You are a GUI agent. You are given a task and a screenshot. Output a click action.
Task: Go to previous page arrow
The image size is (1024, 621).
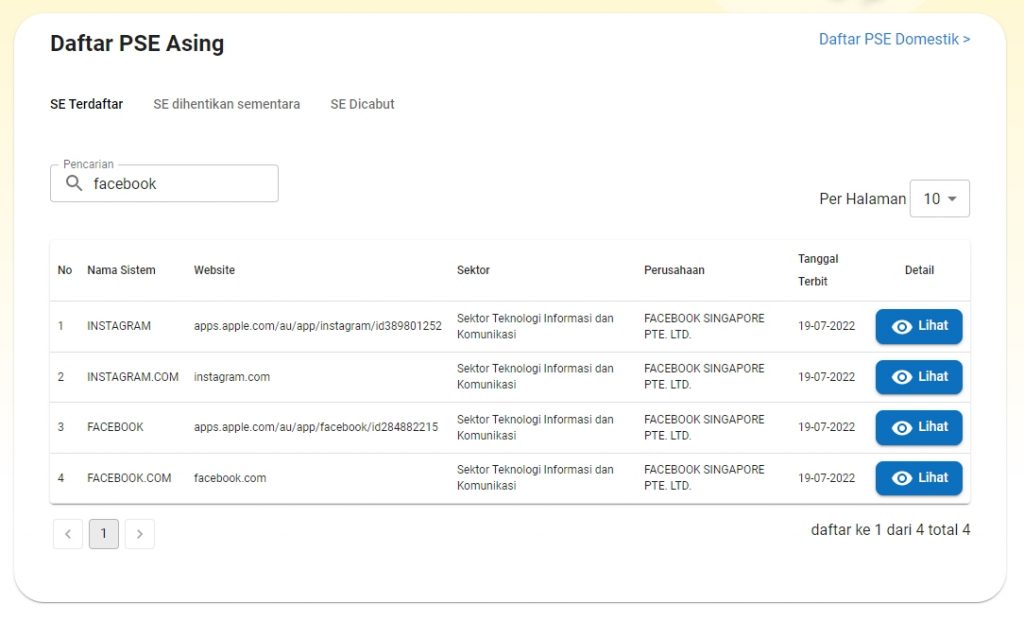pyautogui.click(x=68, y=534)
